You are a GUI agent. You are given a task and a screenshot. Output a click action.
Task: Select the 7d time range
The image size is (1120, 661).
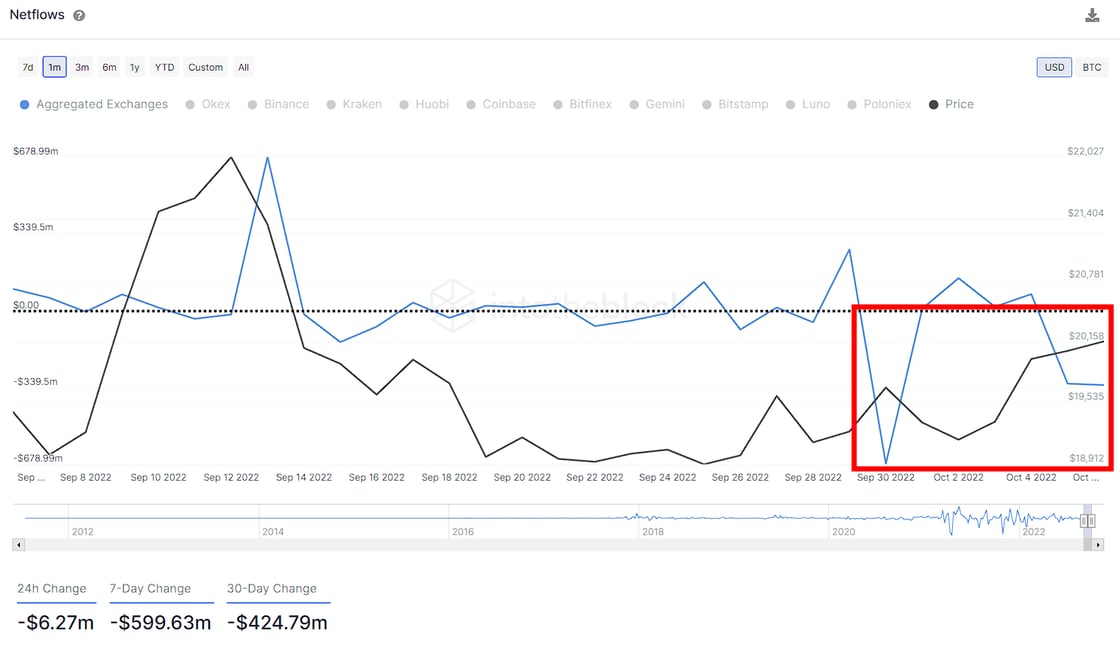28,67
